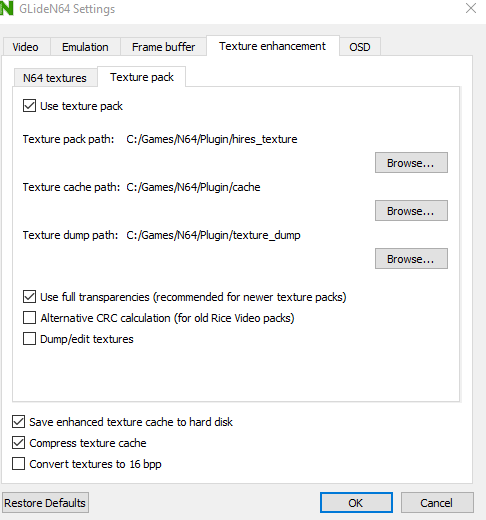Browse for texture pack path

tap(411, 163)
